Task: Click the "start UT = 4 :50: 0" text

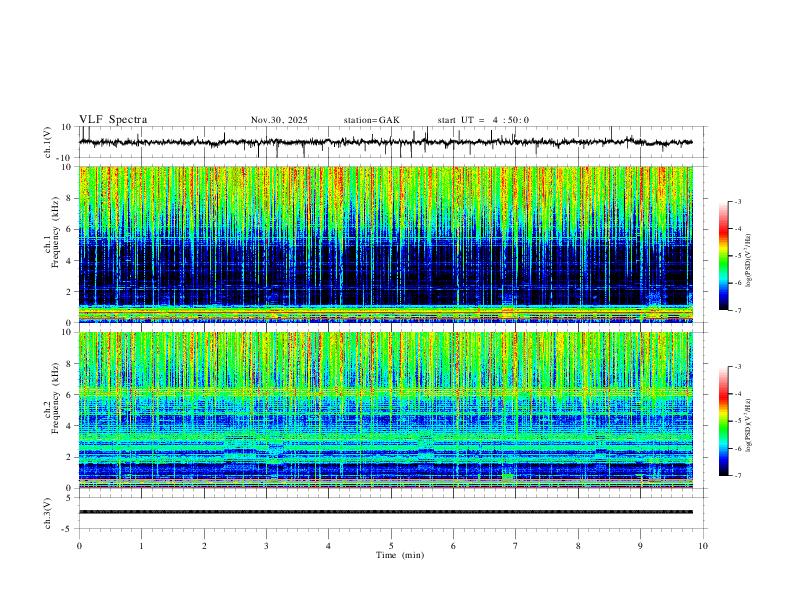Action: pyautogui.click(x=483, y=120)
